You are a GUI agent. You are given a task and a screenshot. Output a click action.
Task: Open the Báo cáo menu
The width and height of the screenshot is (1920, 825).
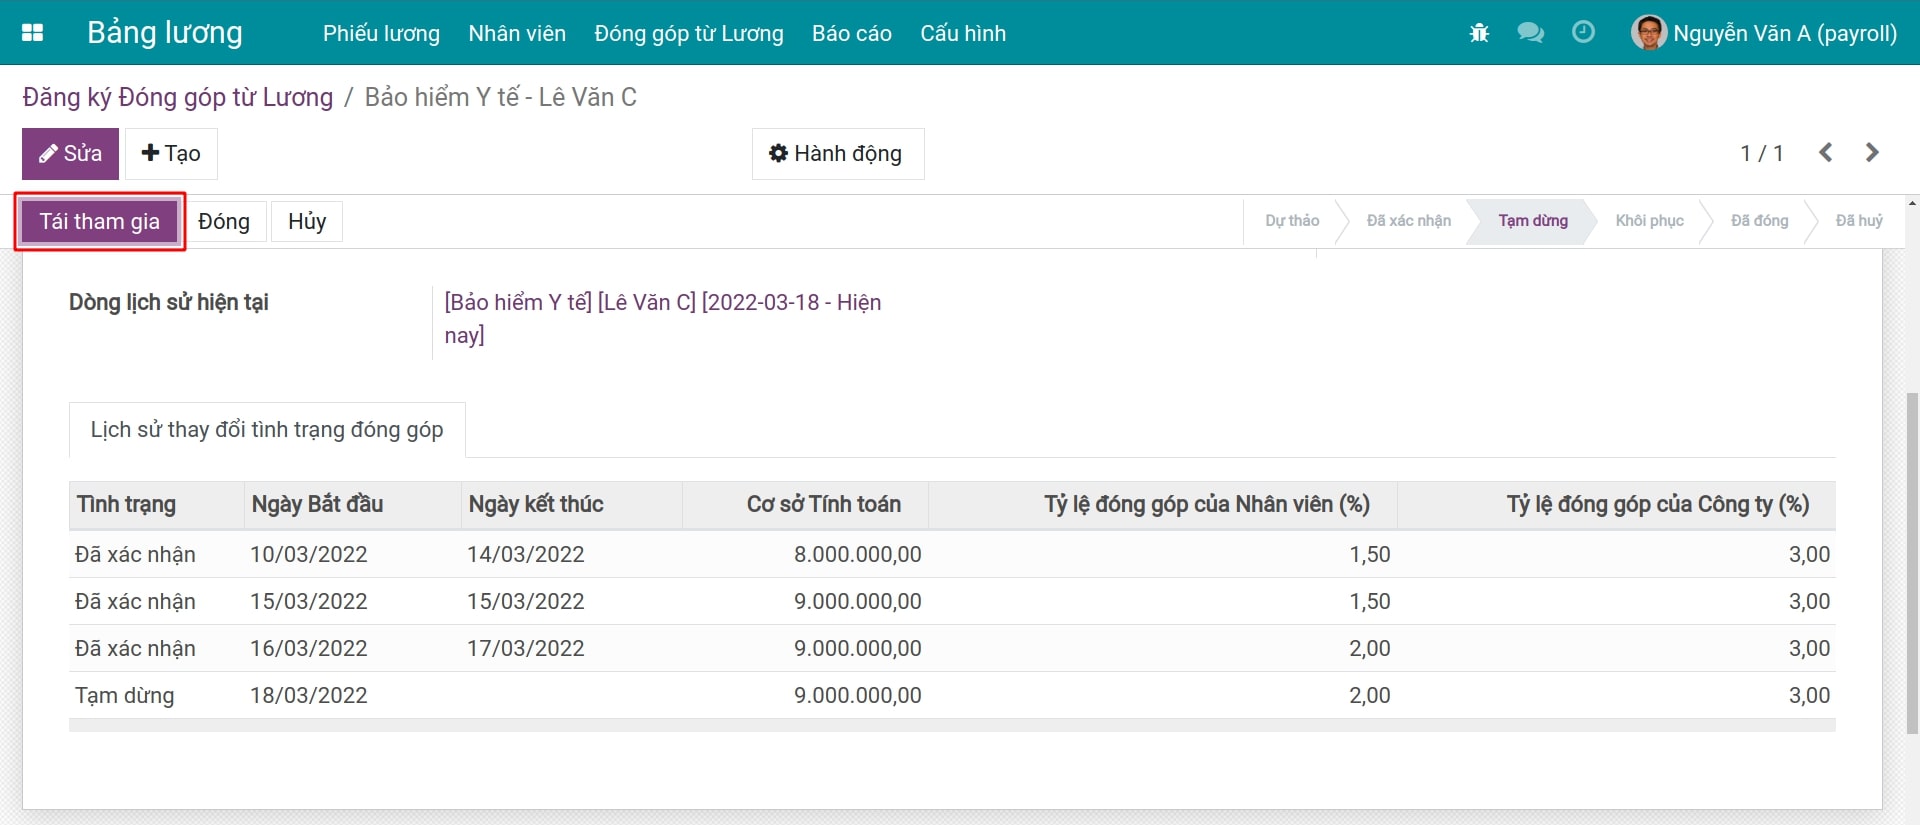851,34
